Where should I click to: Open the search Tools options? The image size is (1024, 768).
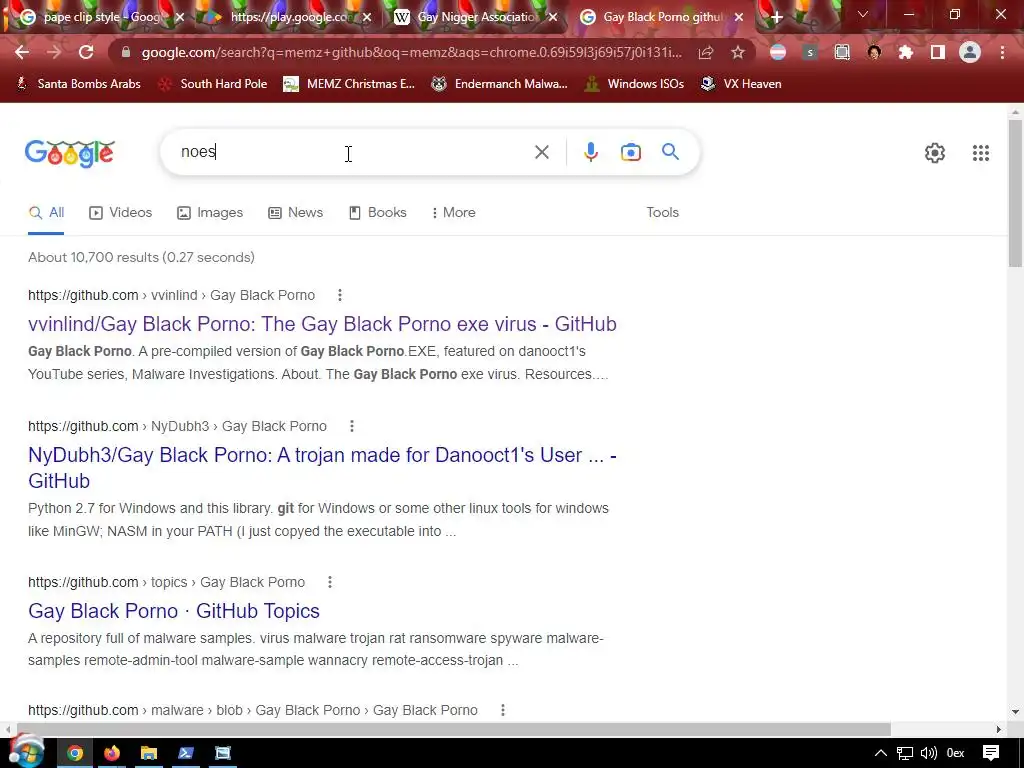click(x=662, y=213)
